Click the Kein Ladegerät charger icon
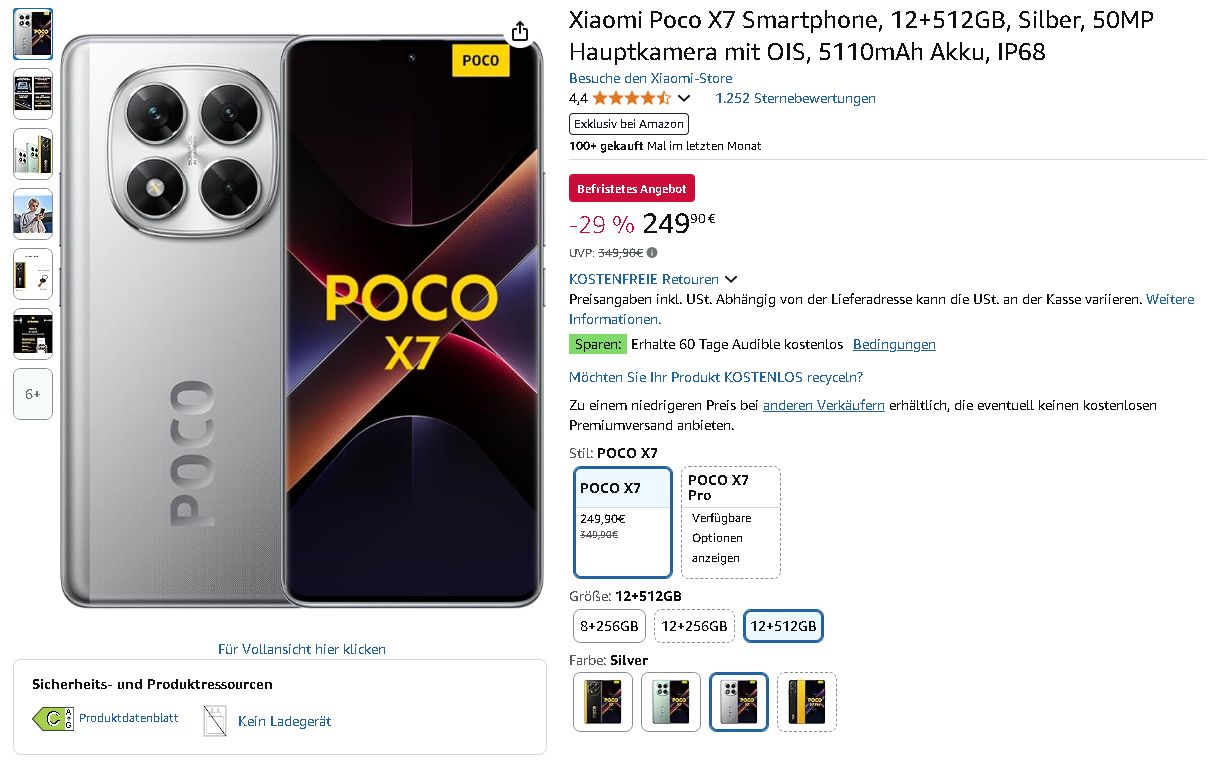Image resolution: width=1212 pixels, height=763 pixels. click(x=215, y=720)
